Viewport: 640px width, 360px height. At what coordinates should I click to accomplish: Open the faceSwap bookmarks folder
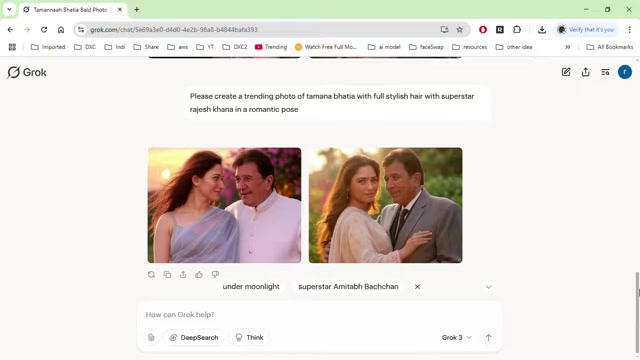(426, 47)
